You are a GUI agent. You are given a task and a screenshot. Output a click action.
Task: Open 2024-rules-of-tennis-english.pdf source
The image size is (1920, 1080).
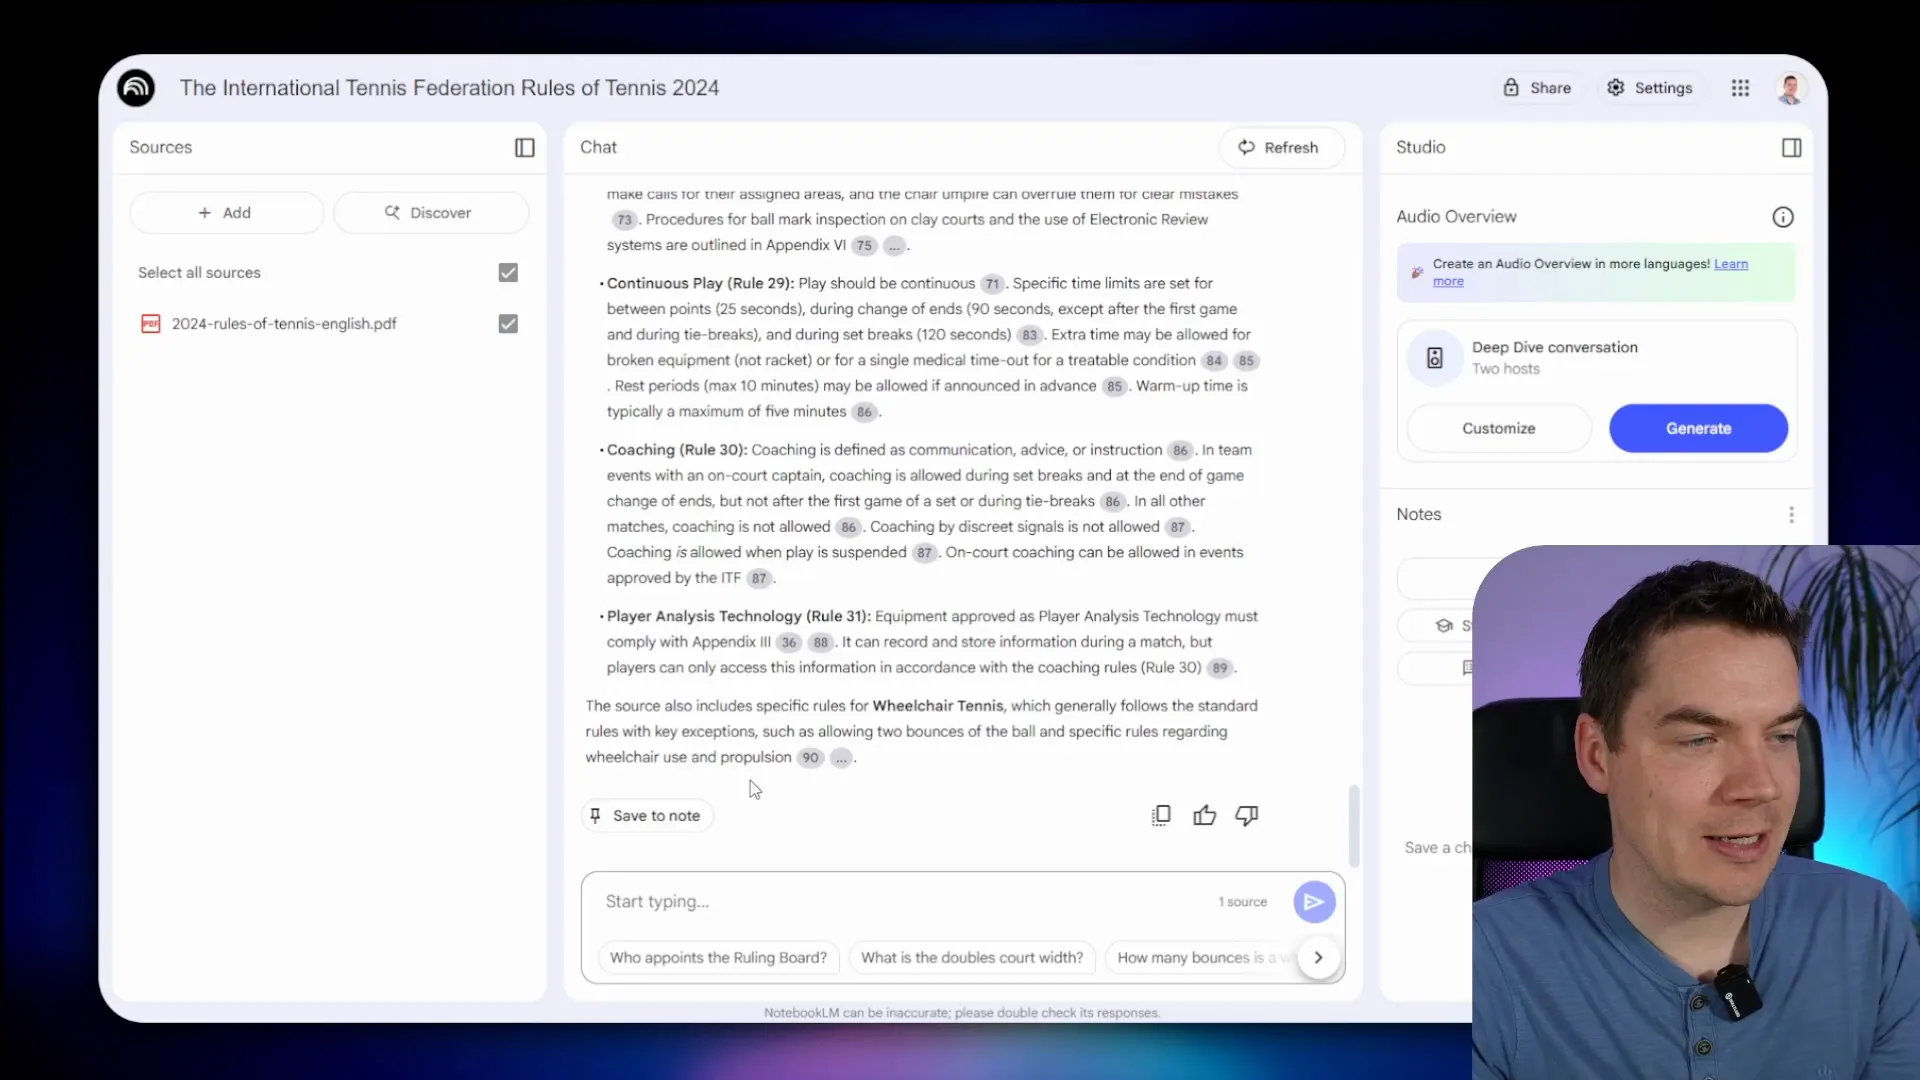coord(284,324)
